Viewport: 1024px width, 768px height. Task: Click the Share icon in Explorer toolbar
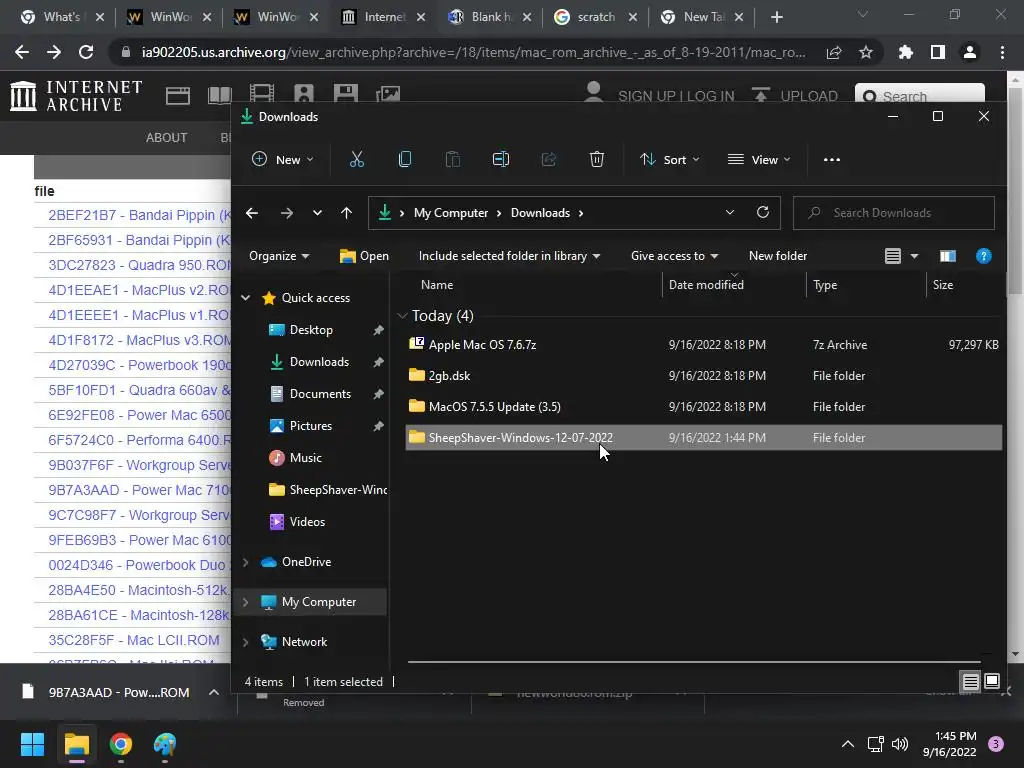(549, 159)
